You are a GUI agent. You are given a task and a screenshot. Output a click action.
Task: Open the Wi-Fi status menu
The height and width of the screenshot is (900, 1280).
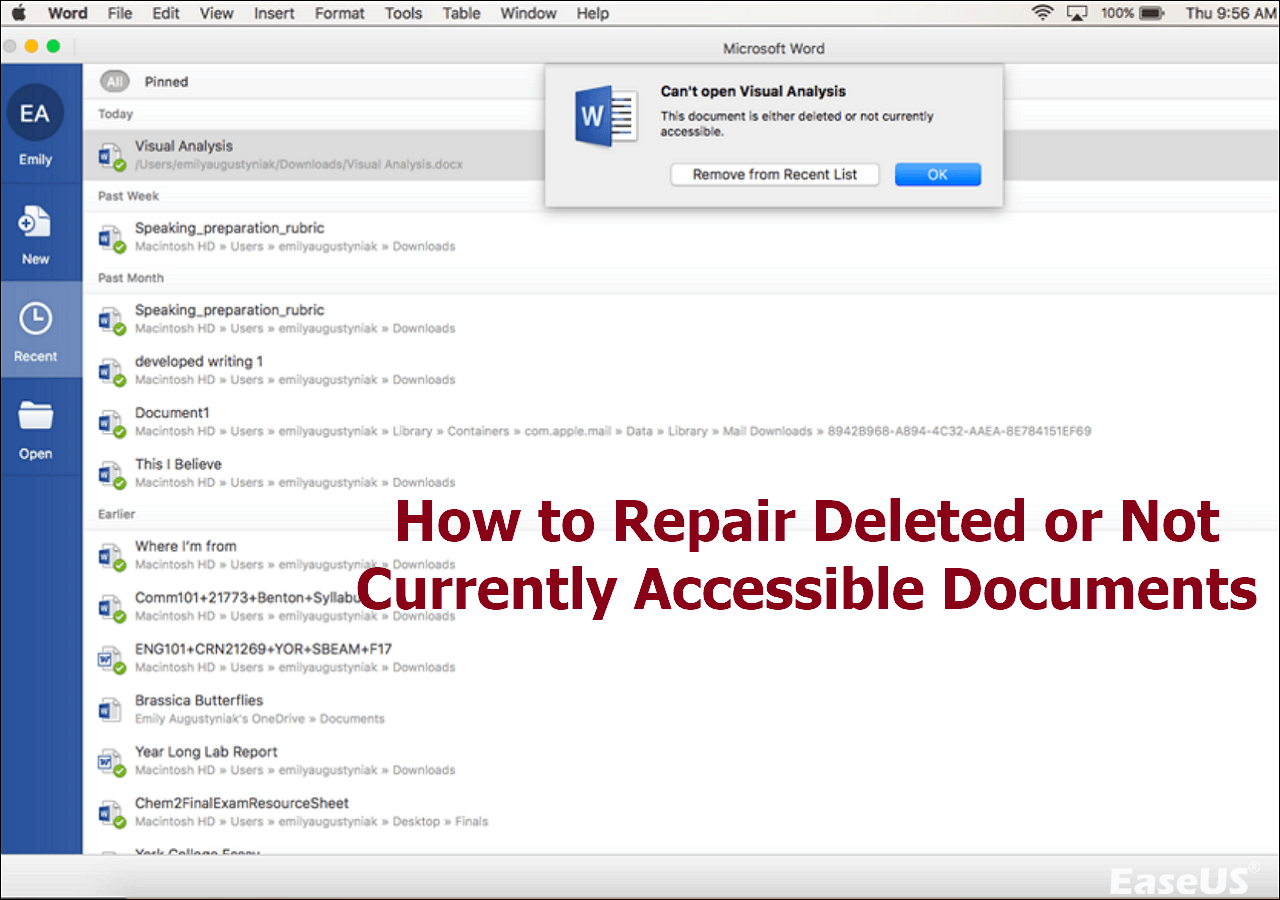pyautogui.click(x=1043, y=13)
